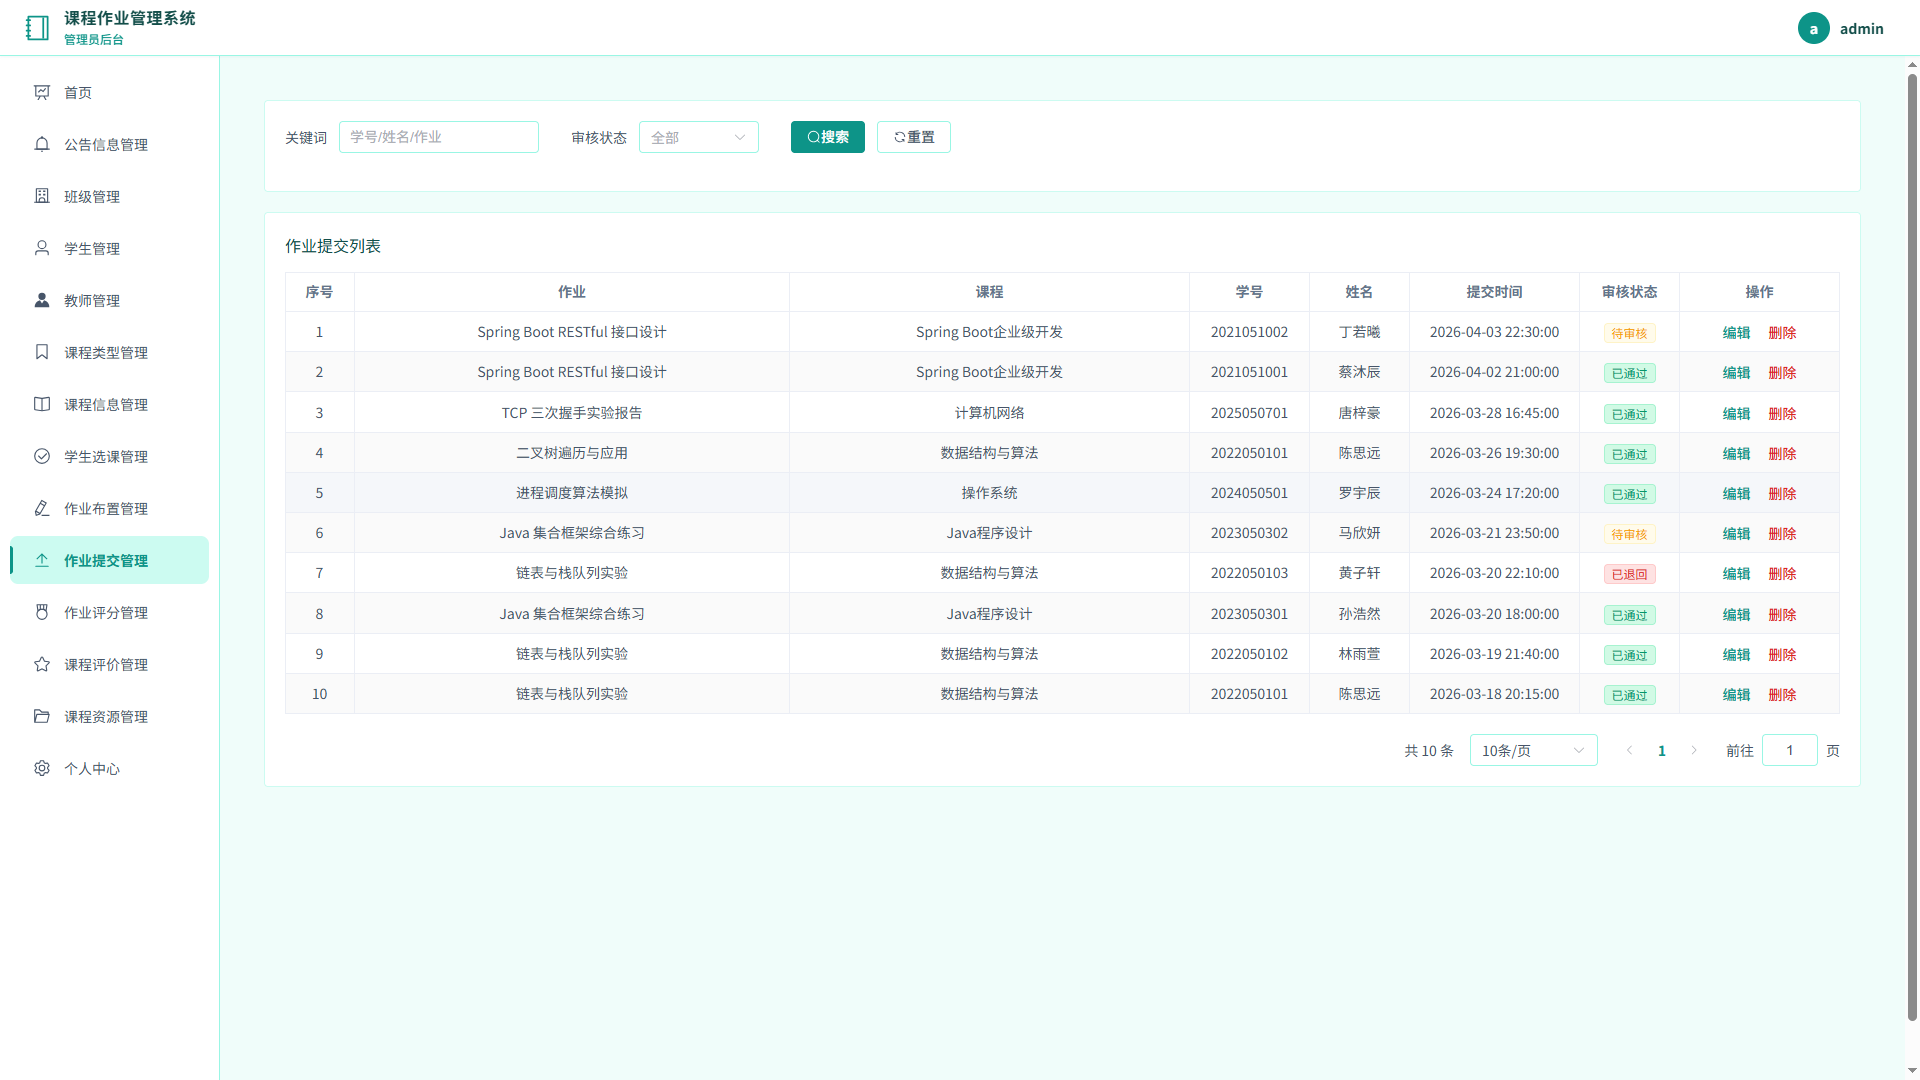Click the open book icon for 课程信息管理

click(42, 404)
